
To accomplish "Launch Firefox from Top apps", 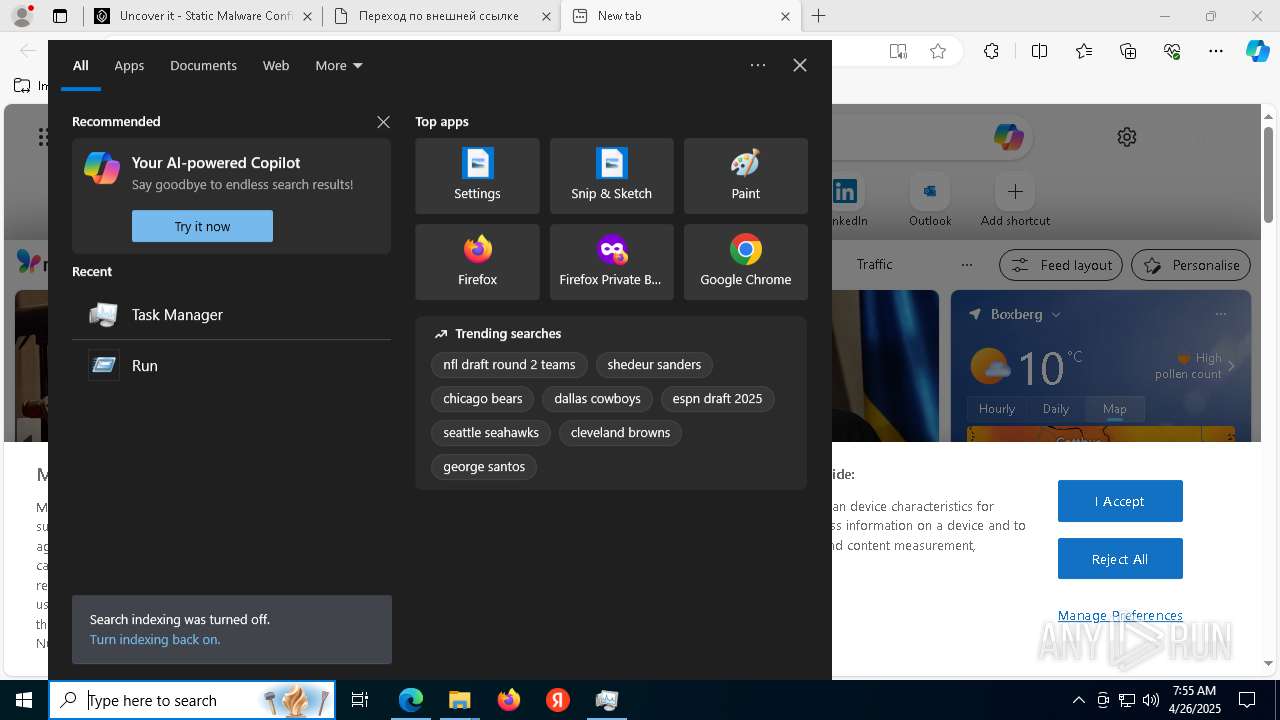I will [x=477, y=262].
